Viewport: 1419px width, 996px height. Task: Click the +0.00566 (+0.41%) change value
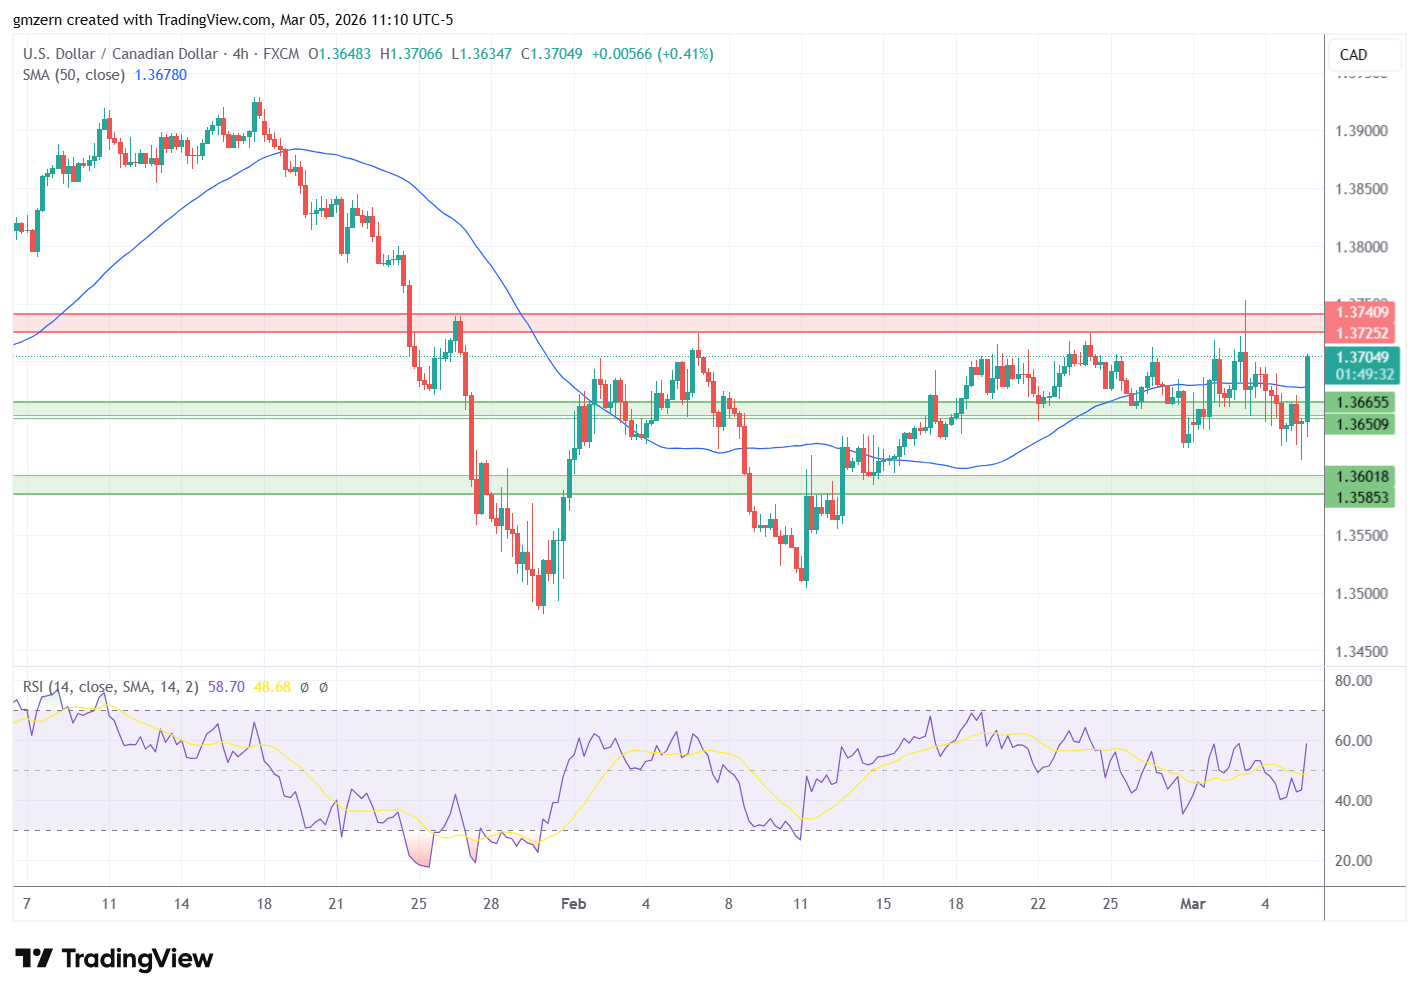[653, 54]
